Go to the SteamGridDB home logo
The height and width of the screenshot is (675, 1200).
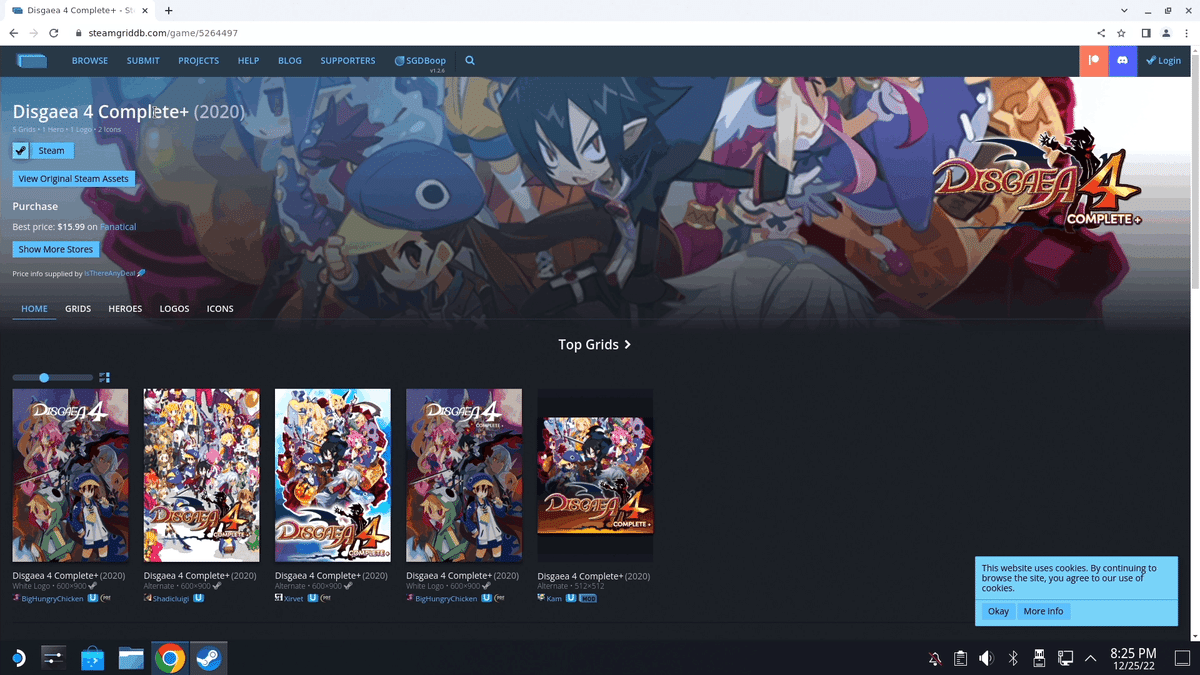click(32, 61)
